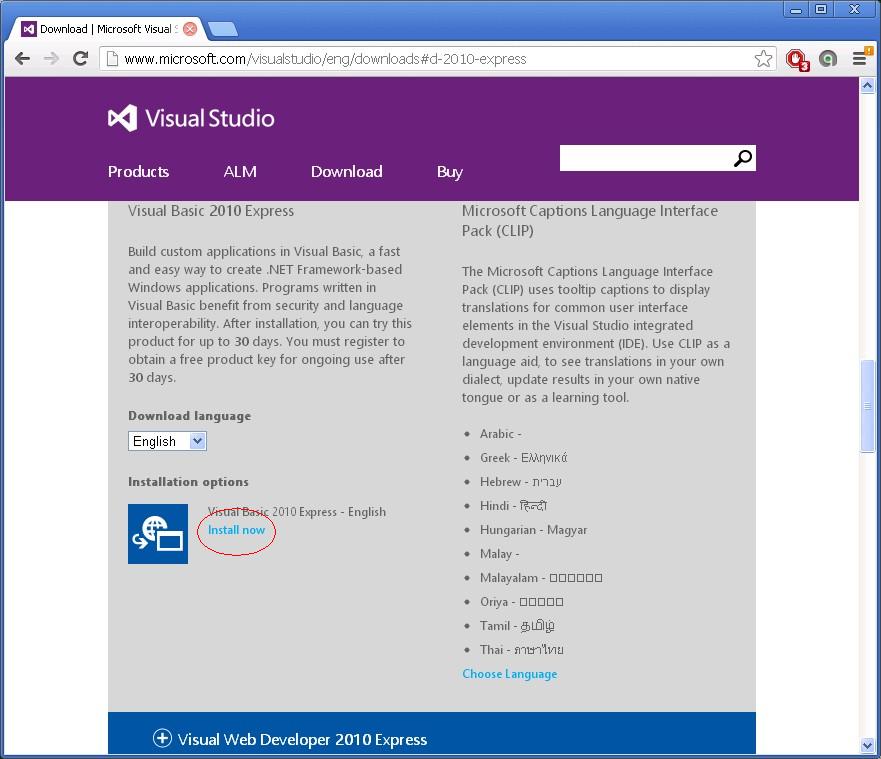Close the Download | Microsoft Visual tab
Viewport: 881px width, 759px height.
(x=190, y=29)
